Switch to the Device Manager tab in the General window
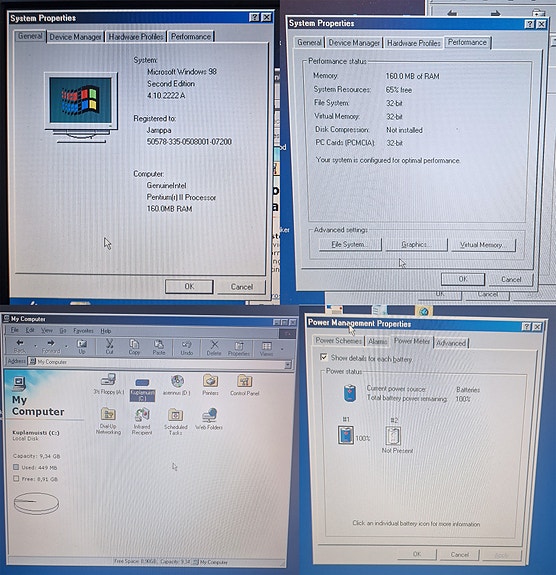Image resolution: width=556 pixels, height=575 pixels. click(x=75, y=37)
